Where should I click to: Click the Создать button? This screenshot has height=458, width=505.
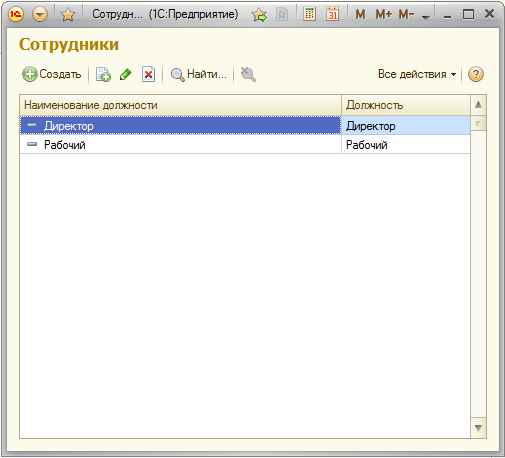(x=52, y=74)
